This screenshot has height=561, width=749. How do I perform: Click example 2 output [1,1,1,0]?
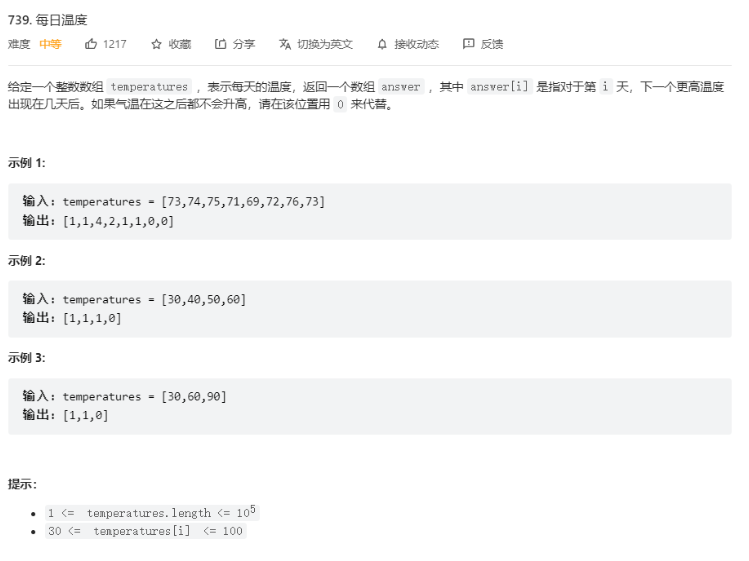(x=92, y=318)
